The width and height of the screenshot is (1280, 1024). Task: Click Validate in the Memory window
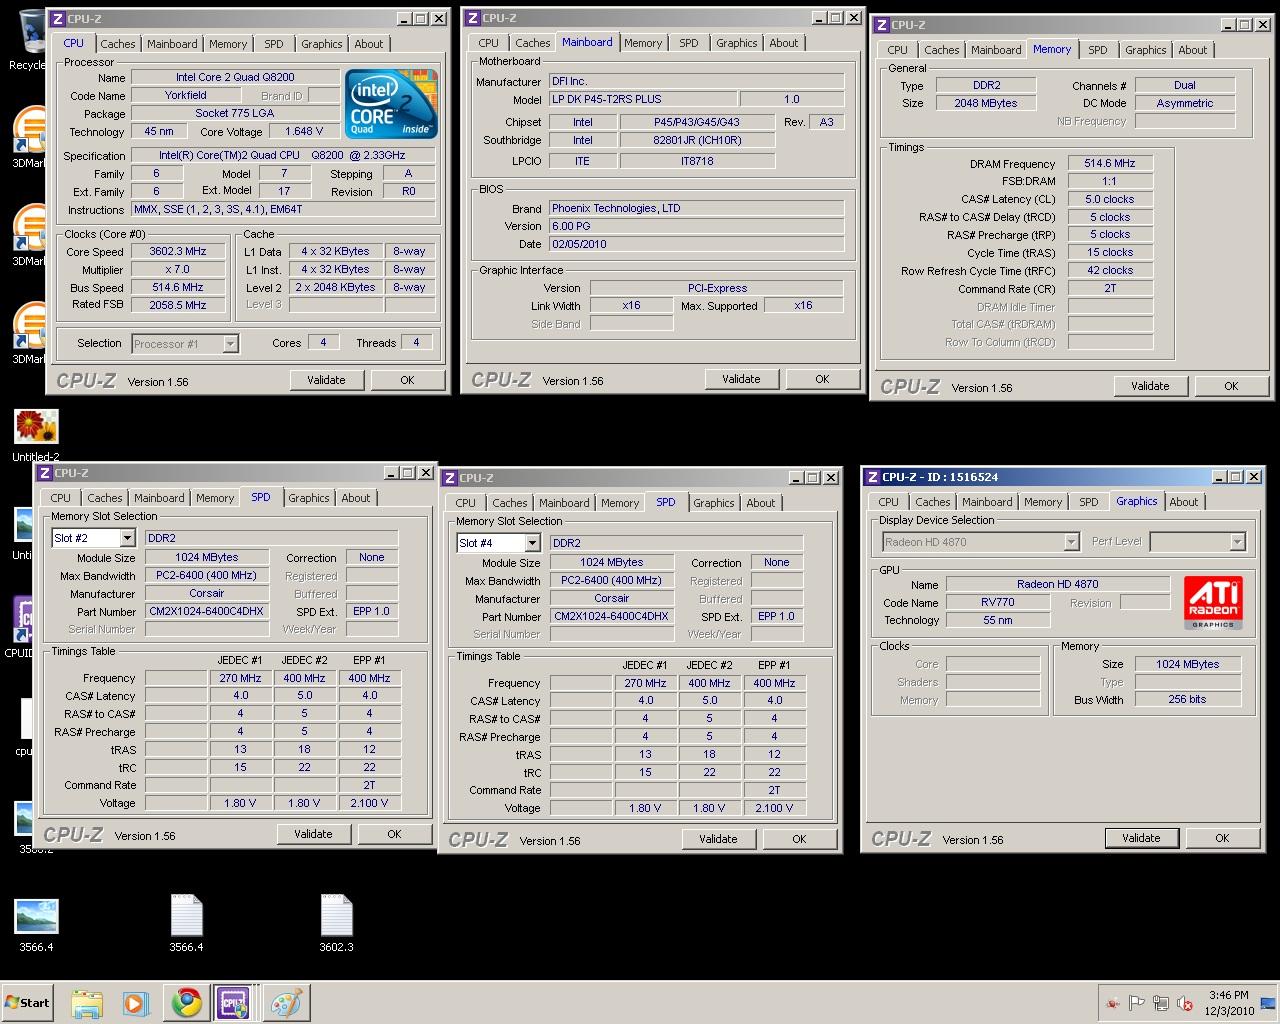(1150, 386)
